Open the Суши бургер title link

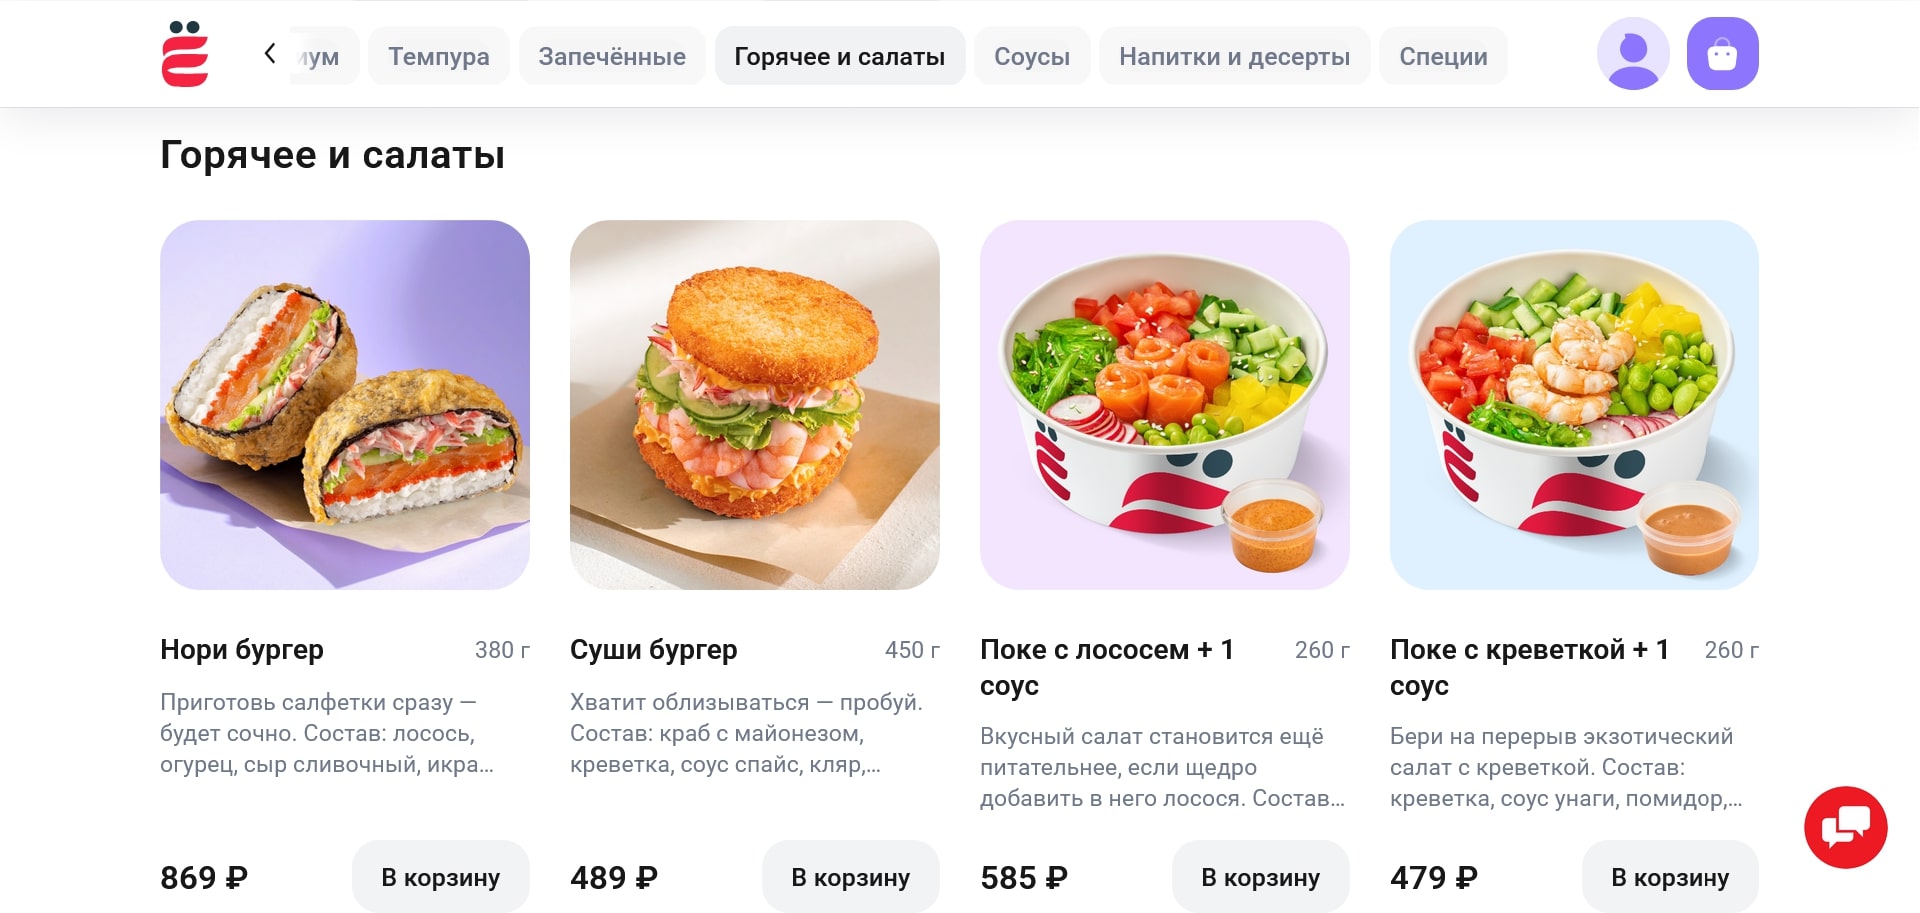click(654, 650)
